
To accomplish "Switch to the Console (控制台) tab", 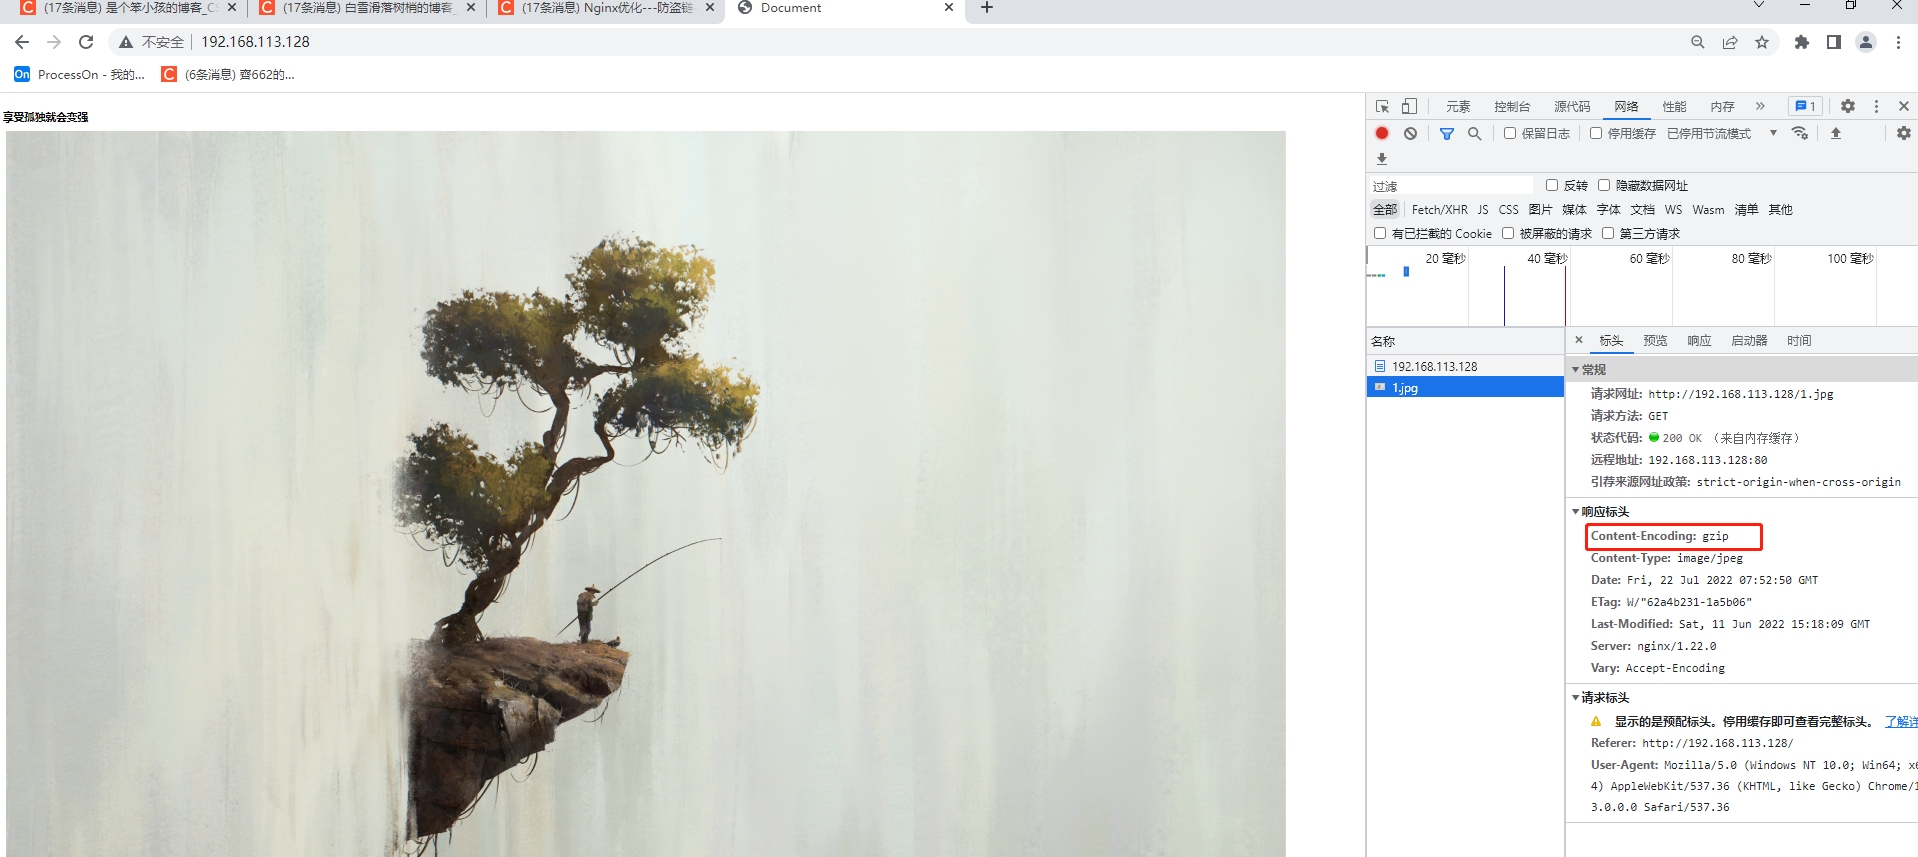I will coord(1512,107).
